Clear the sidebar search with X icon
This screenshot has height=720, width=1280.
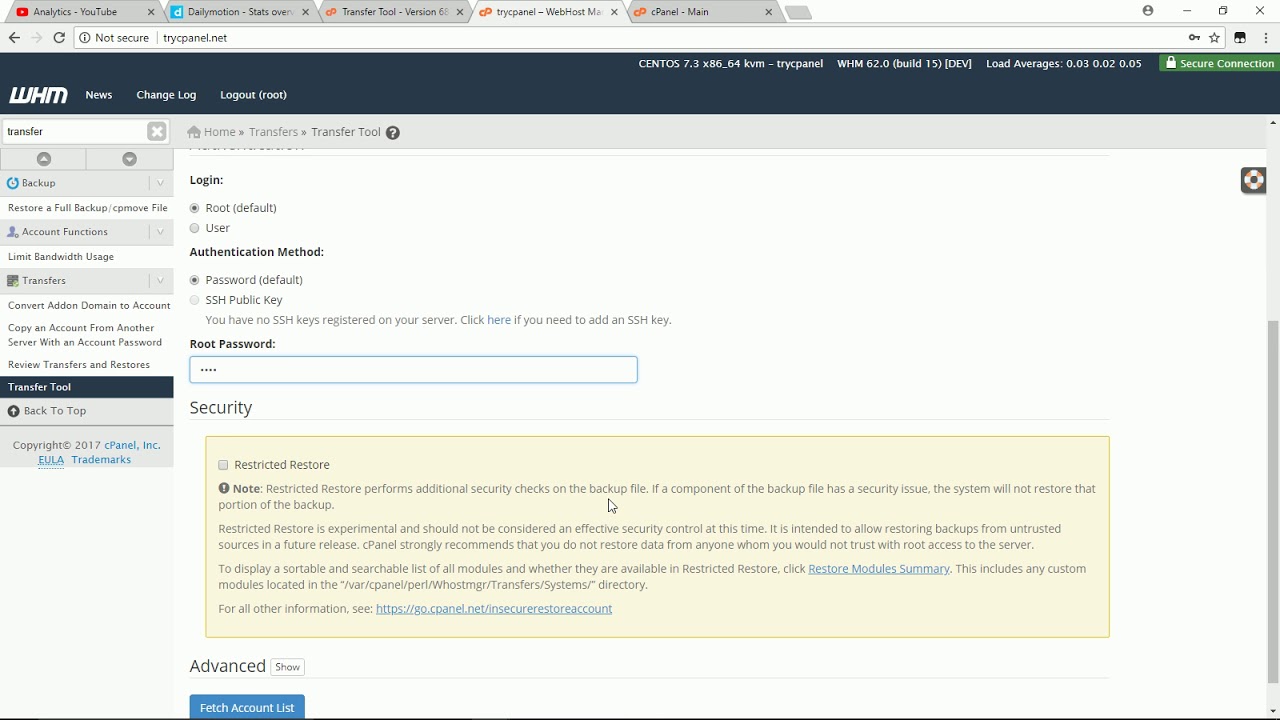(157, 131)
